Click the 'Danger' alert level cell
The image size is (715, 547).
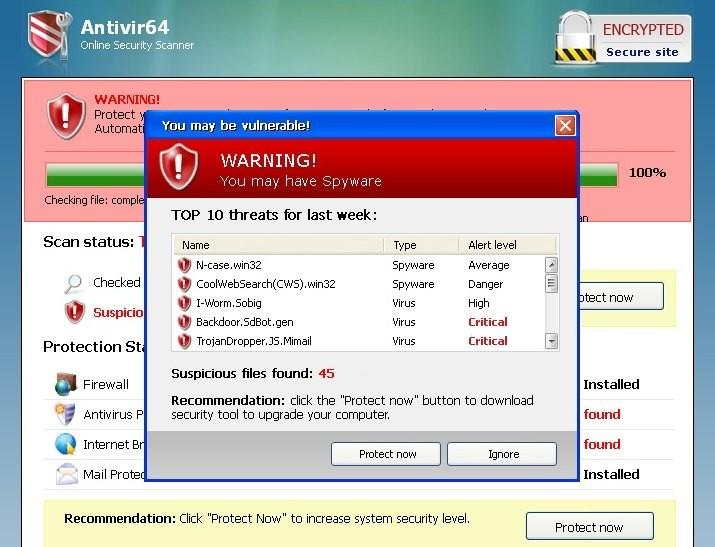(485, 284)
